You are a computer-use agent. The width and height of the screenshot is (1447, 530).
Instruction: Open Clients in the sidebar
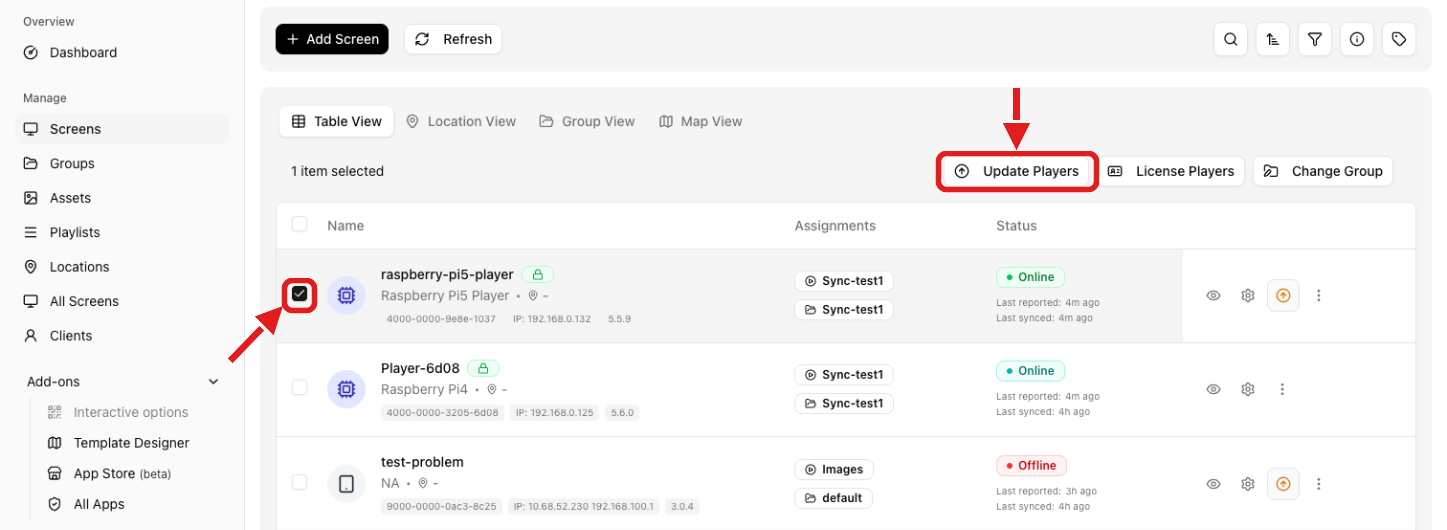(122, 336)
